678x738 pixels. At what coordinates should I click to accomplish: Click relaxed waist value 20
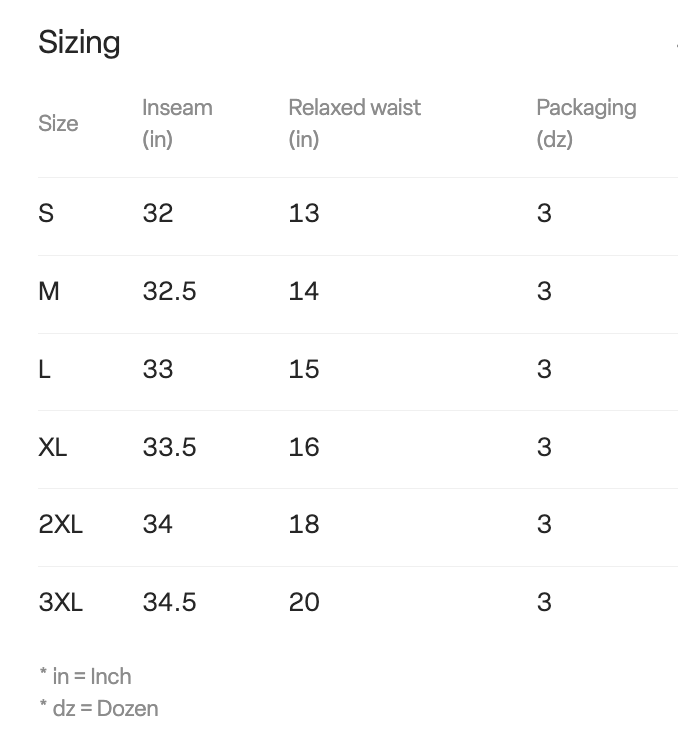click(304, 602)
